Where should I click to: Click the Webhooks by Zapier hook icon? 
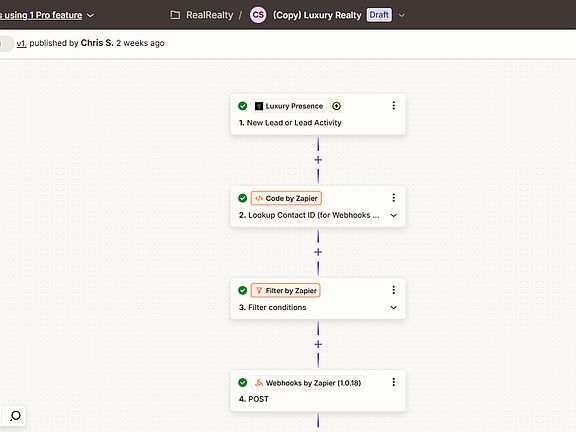pyautogui.click(x=259, y=383)
